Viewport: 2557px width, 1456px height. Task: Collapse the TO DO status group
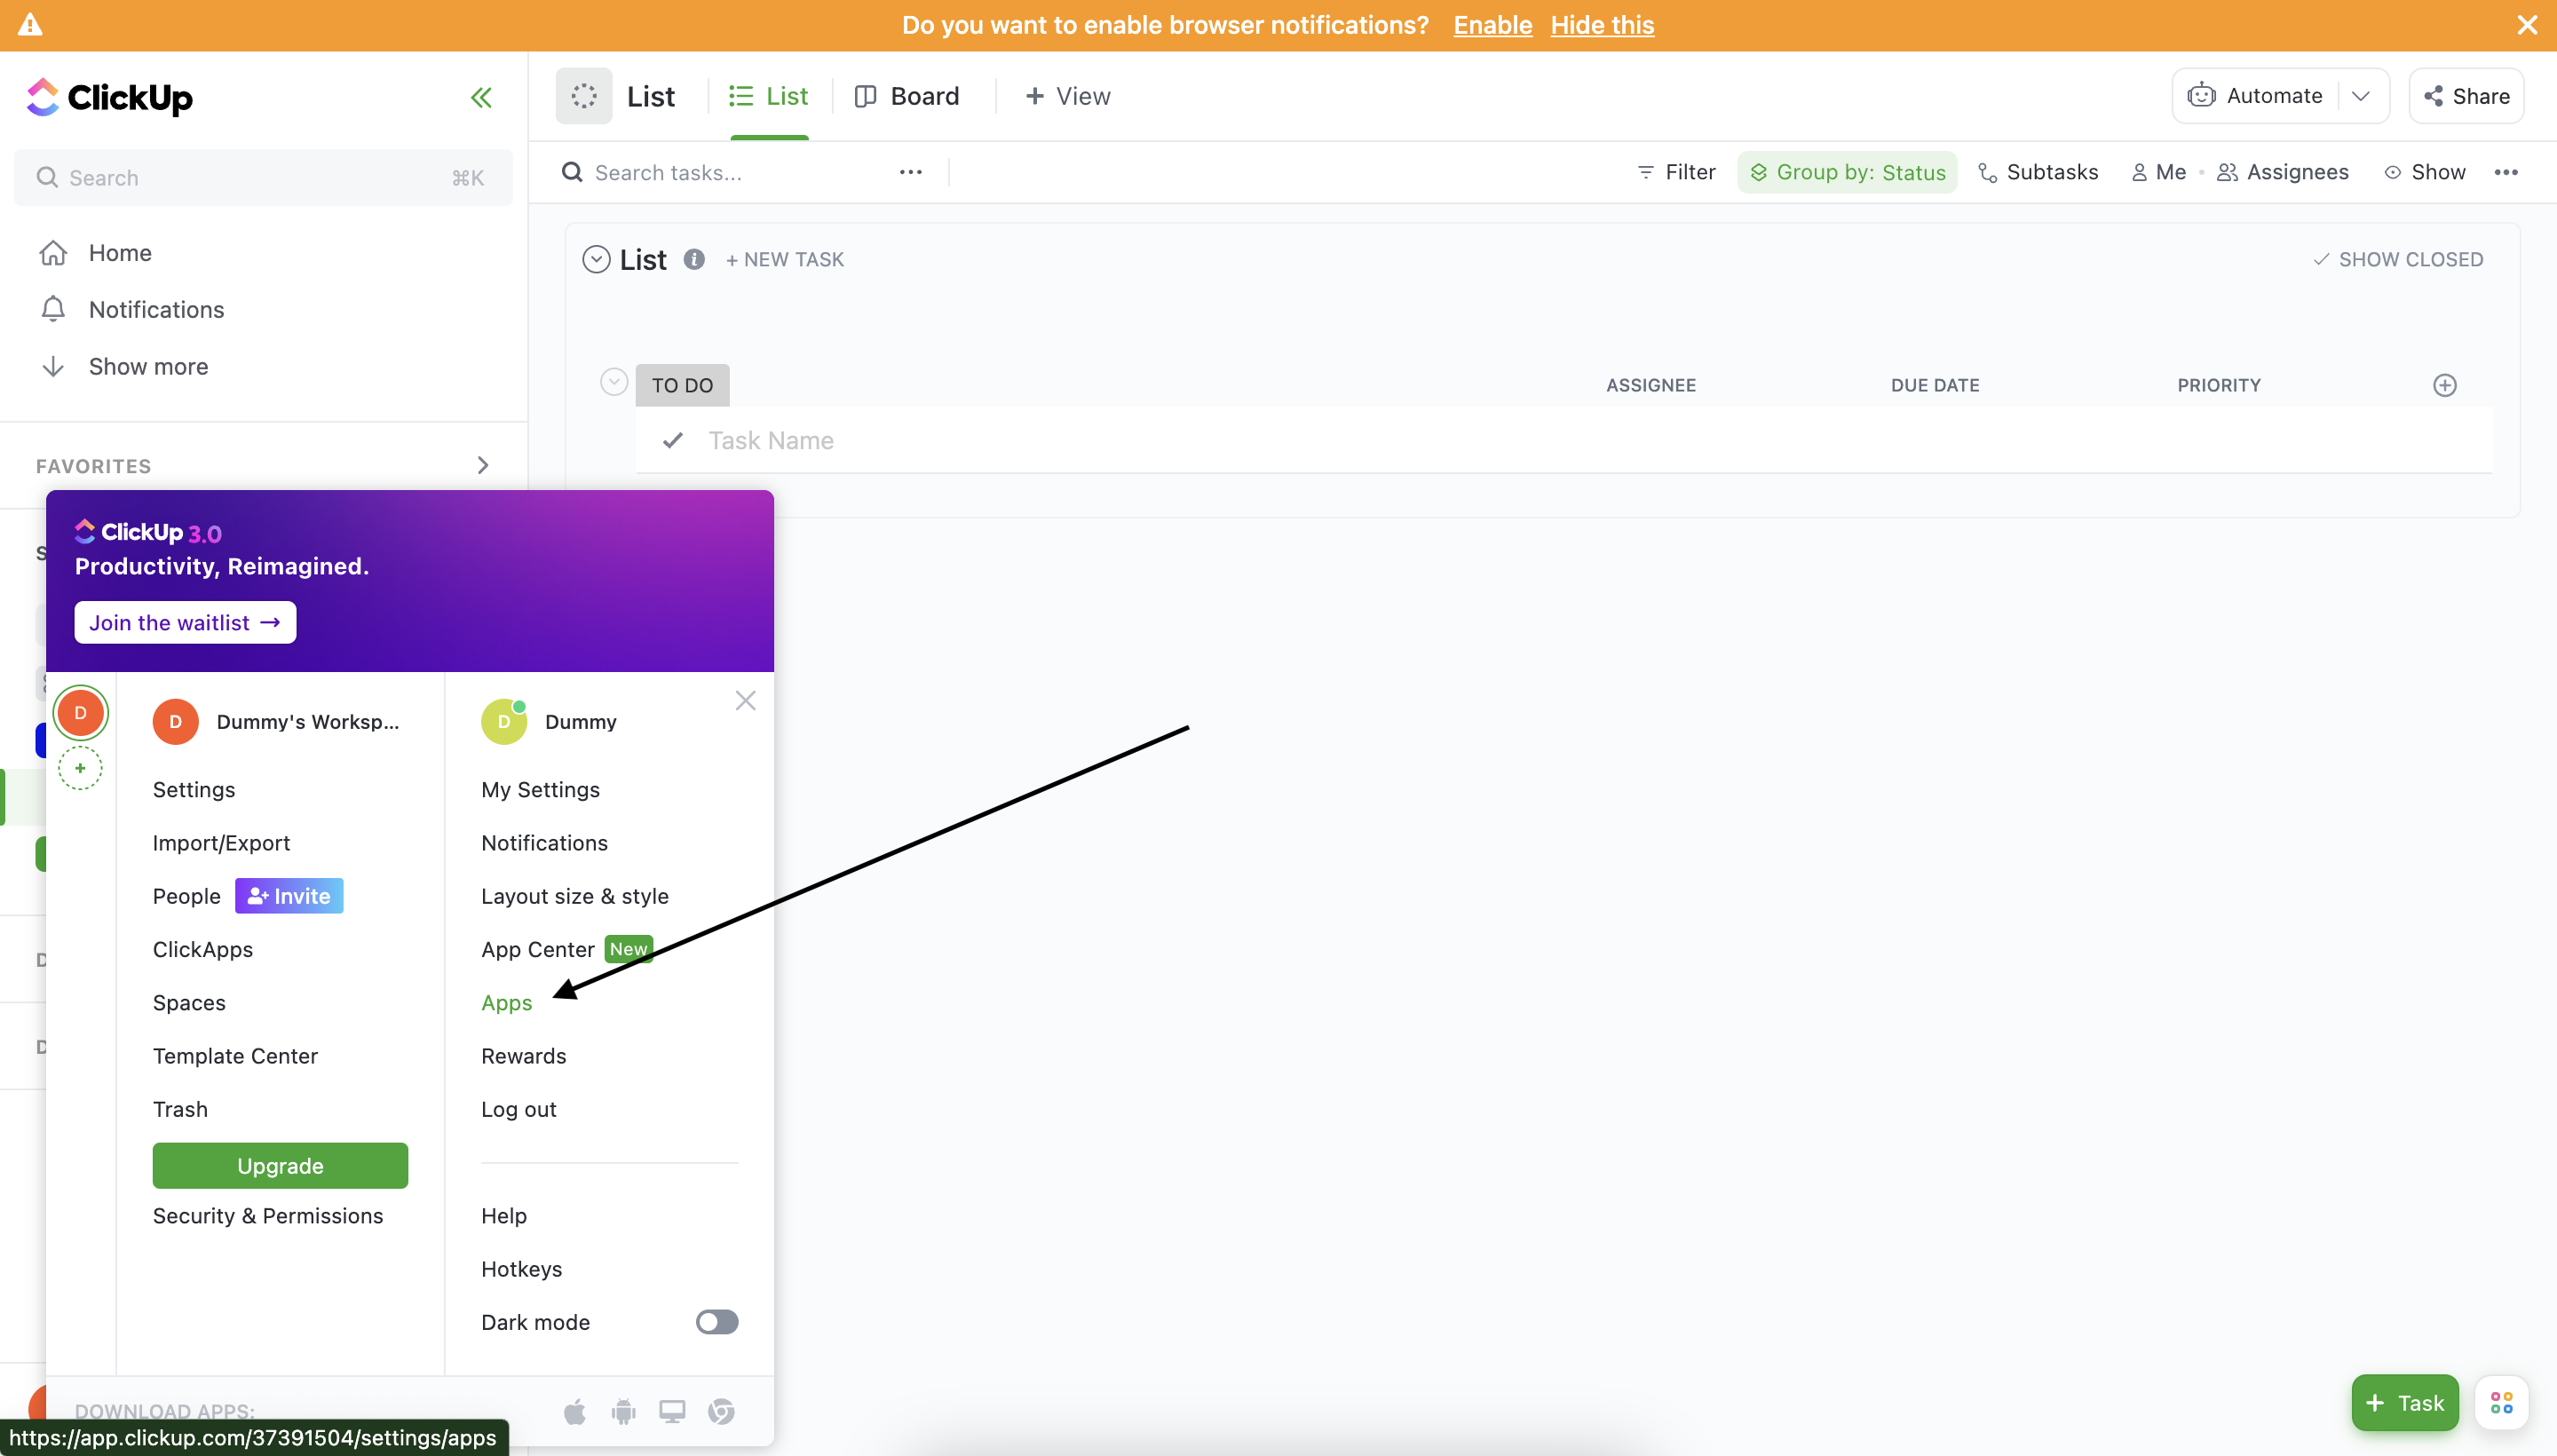click(613, 382)
